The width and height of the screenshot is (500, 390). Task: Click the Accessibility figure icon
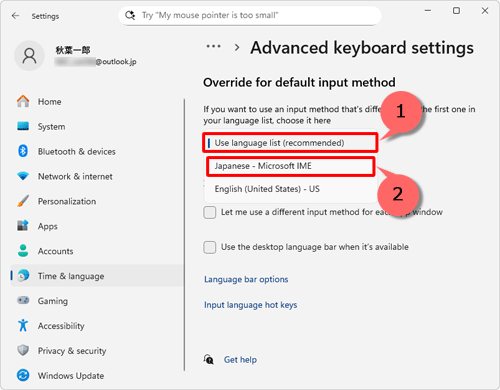click(x=23, y=325)
